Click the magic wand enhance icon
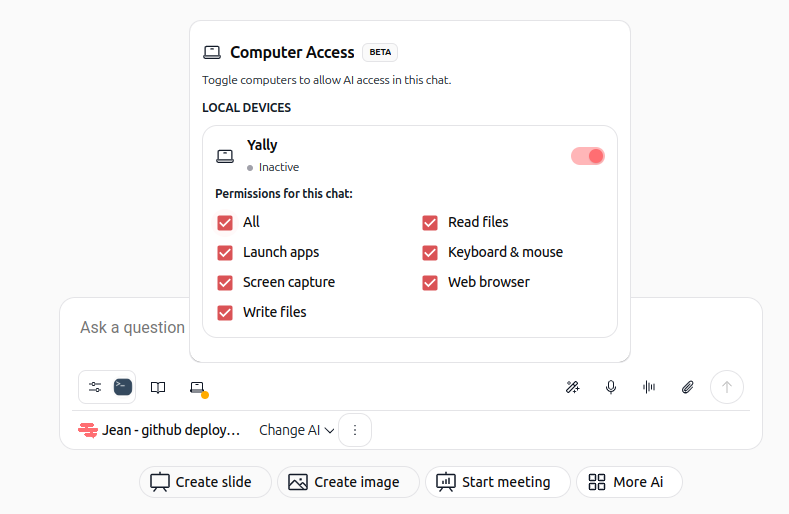 [x=573, y=387]
